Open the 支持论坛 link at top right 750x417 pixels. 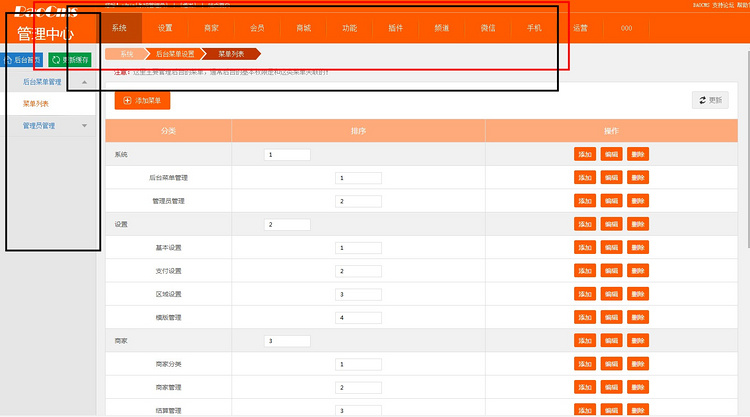click(x=723, y=5)
